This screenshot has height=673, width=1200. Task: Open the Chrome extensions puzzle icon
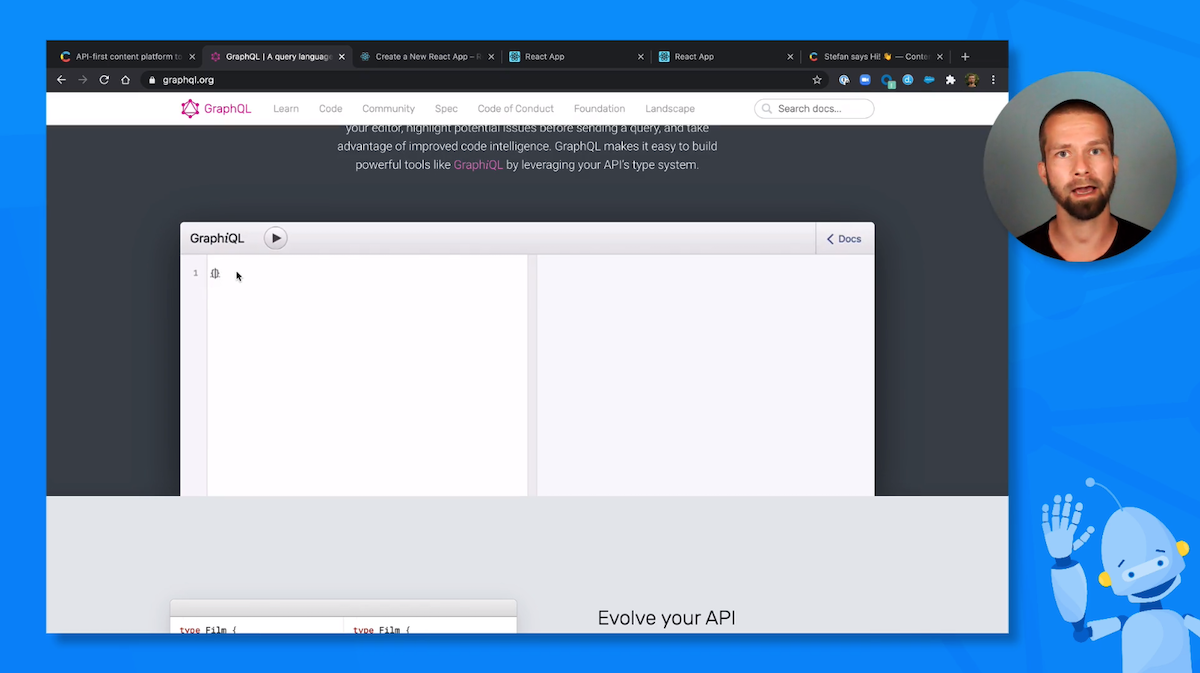(950, 80)
